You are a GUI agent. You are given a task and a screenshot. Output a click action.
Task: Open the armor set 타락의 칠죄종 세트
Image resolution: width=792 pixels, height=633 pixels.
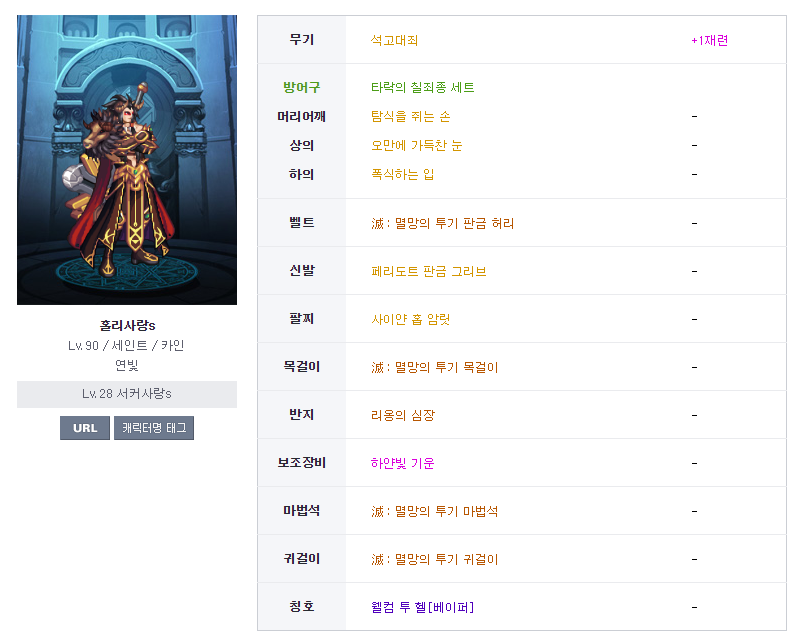pos(423,87)
